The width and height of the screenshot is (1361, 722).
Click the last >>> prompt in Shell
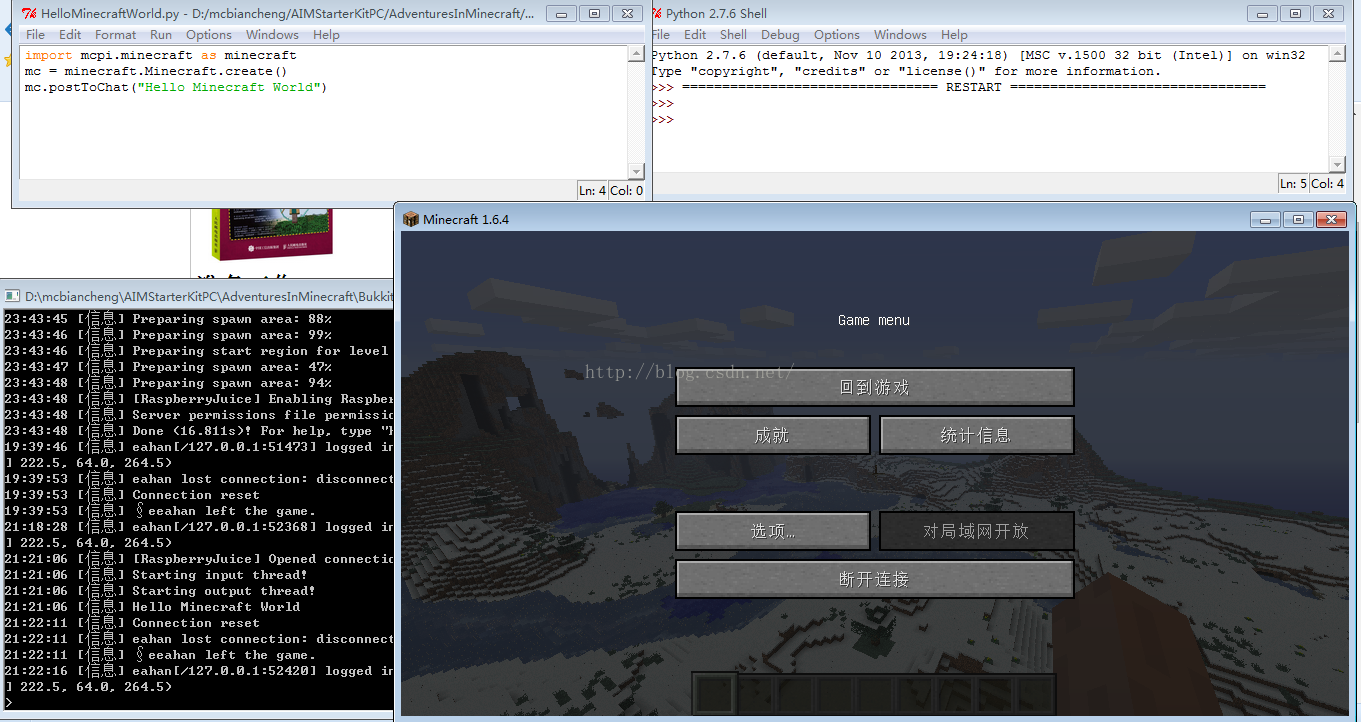pos(662,119)
